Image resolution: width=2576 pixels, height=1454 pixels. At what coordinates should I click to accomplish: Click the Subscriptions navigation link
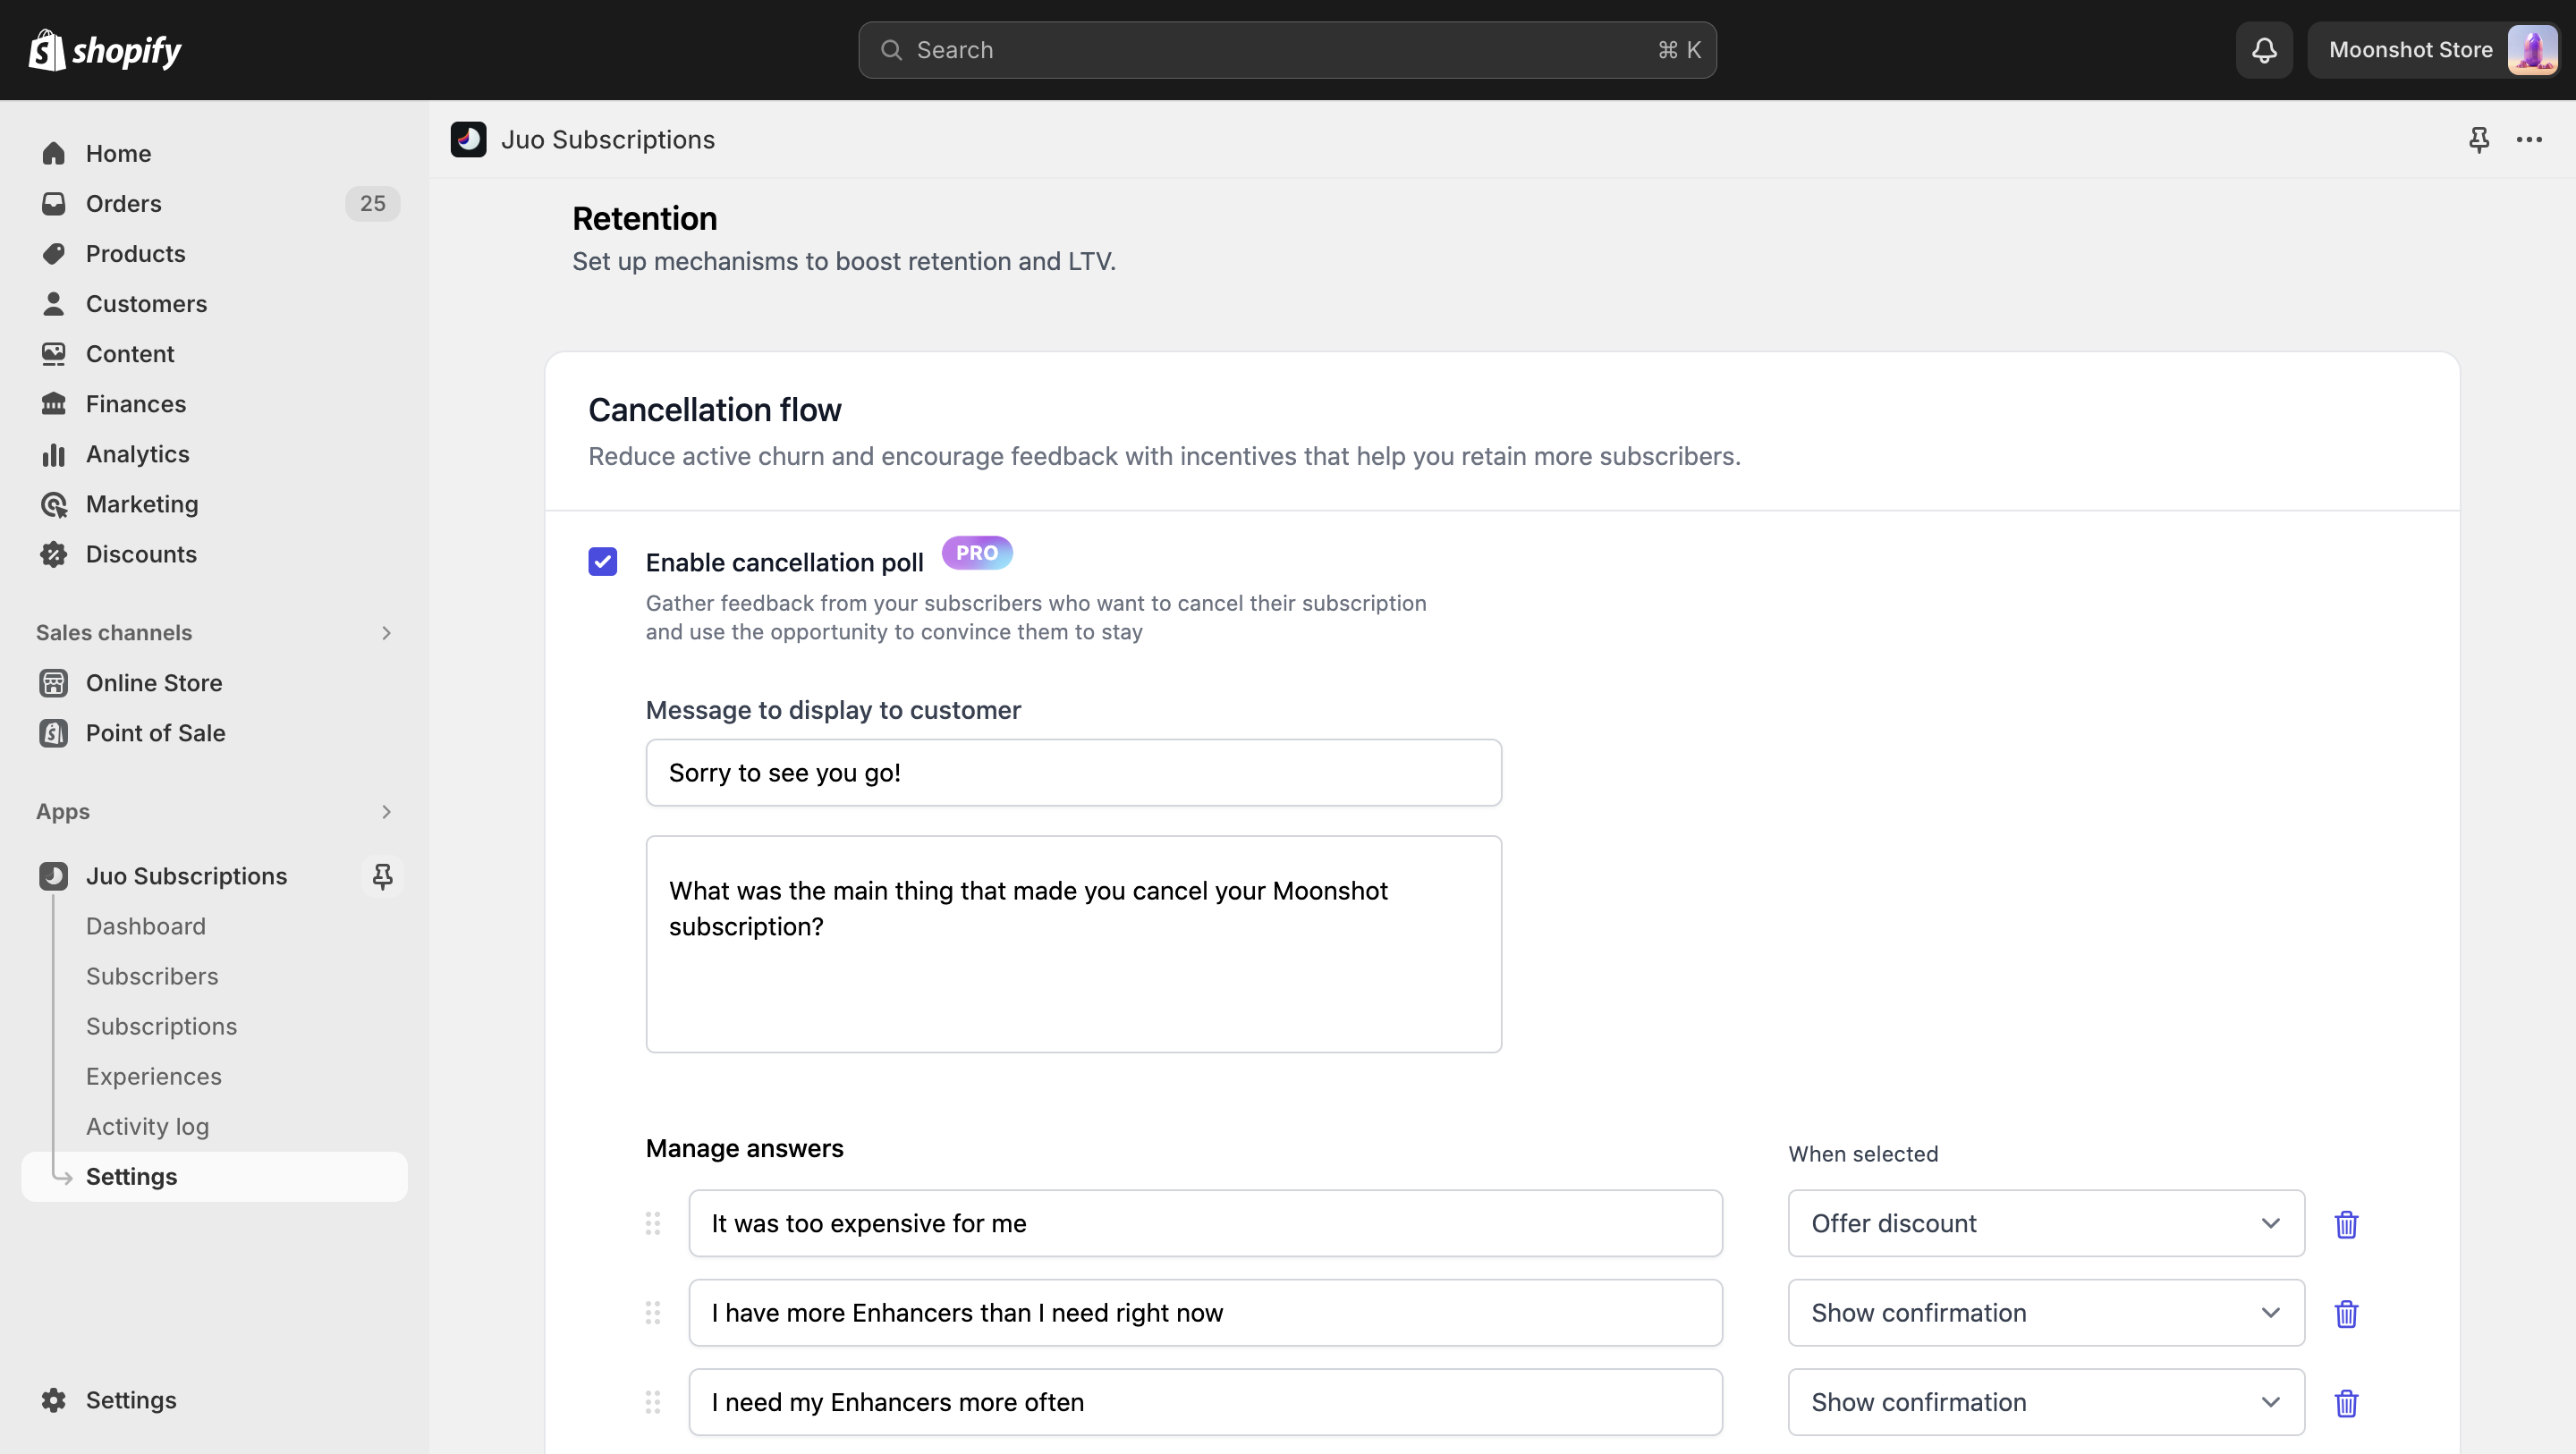click(161, 1026)
